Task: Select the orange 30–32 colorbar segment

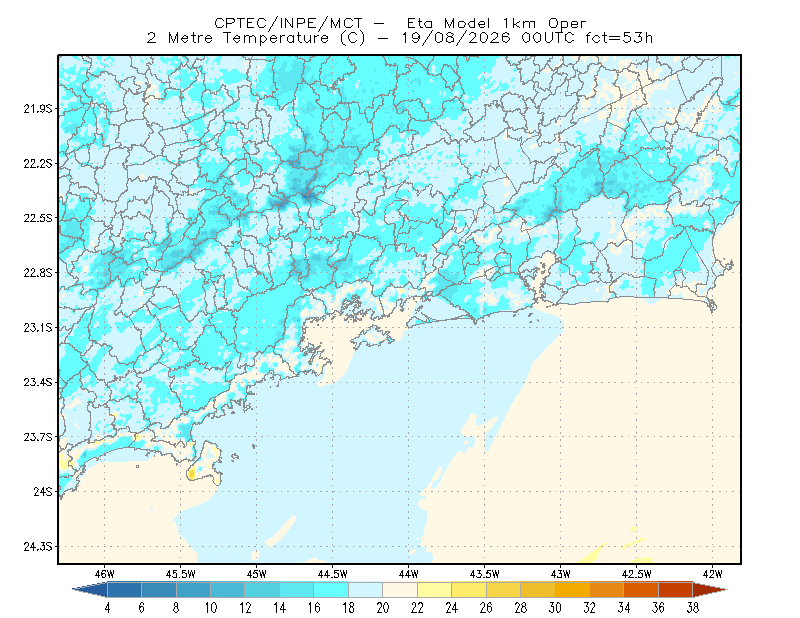Action: [x=572, y=590]
